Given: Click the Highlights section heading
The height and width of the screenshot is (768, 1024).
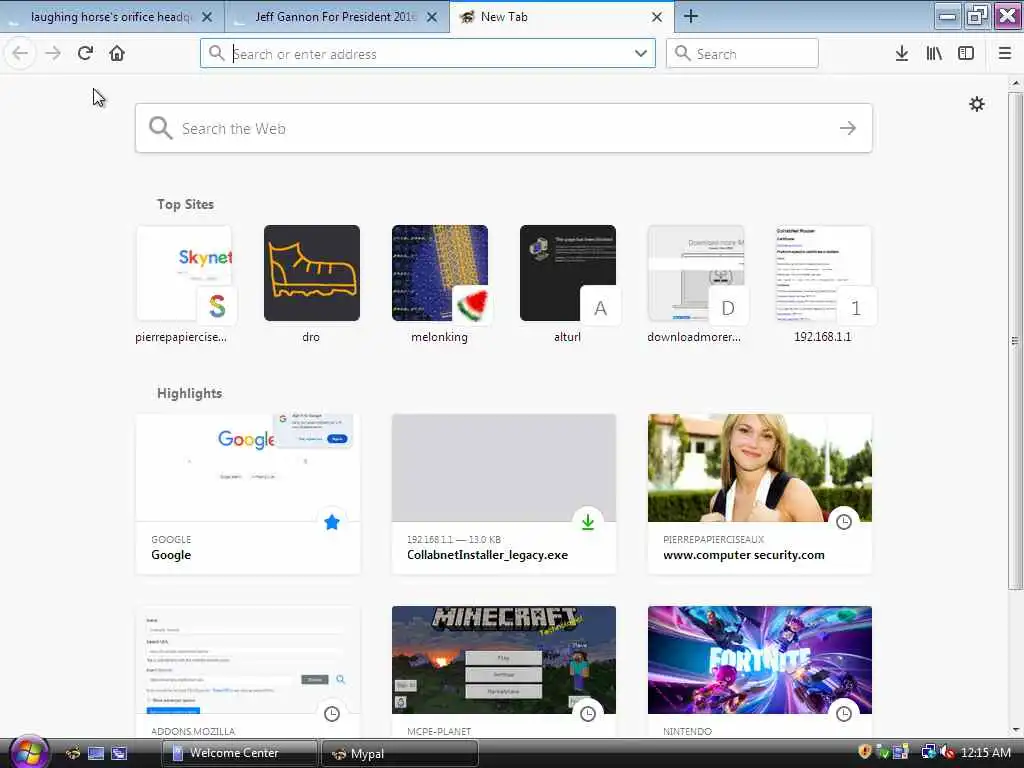Looking at the screenshot, I should tap(189, 393).
